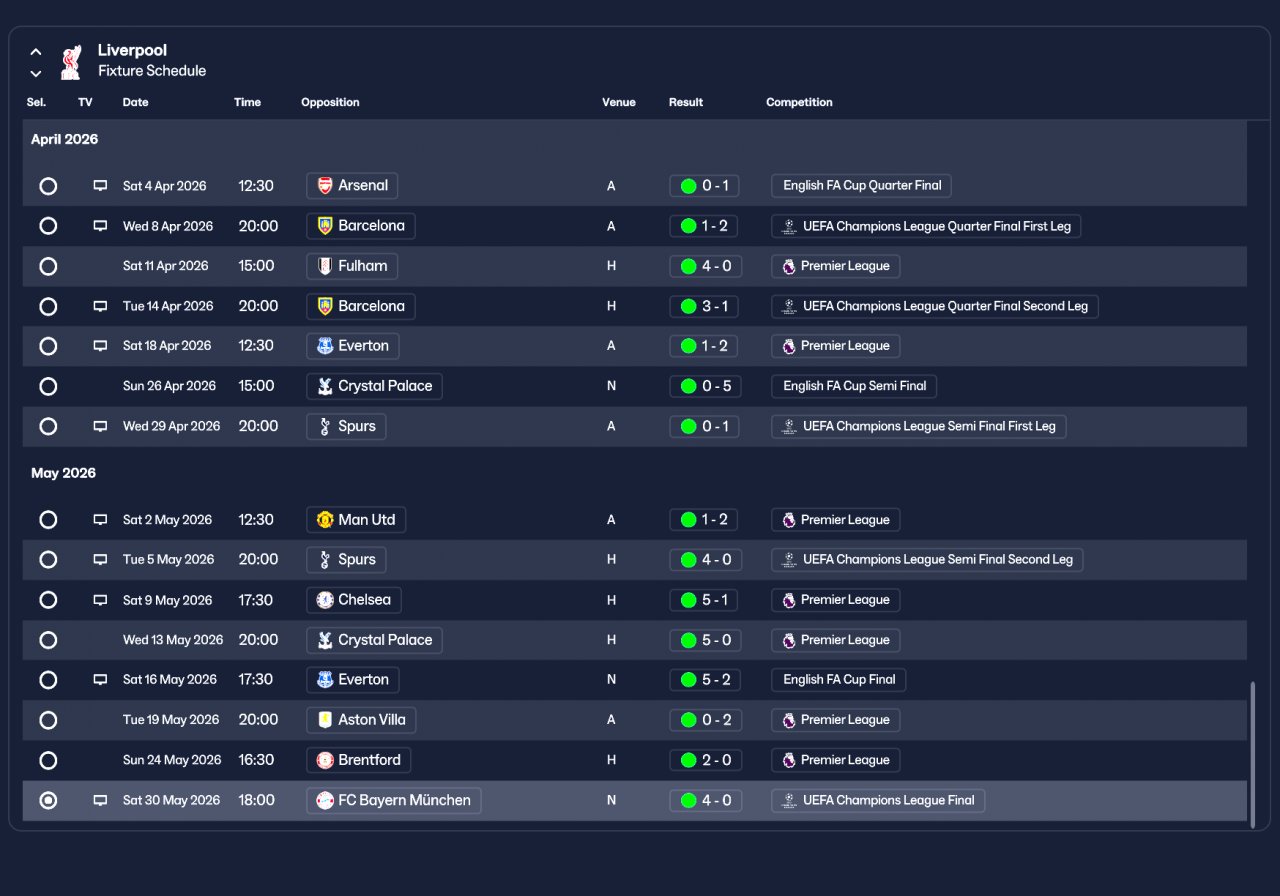
Task: Open the English FA Cup Final competition
Action: (838, 680)
